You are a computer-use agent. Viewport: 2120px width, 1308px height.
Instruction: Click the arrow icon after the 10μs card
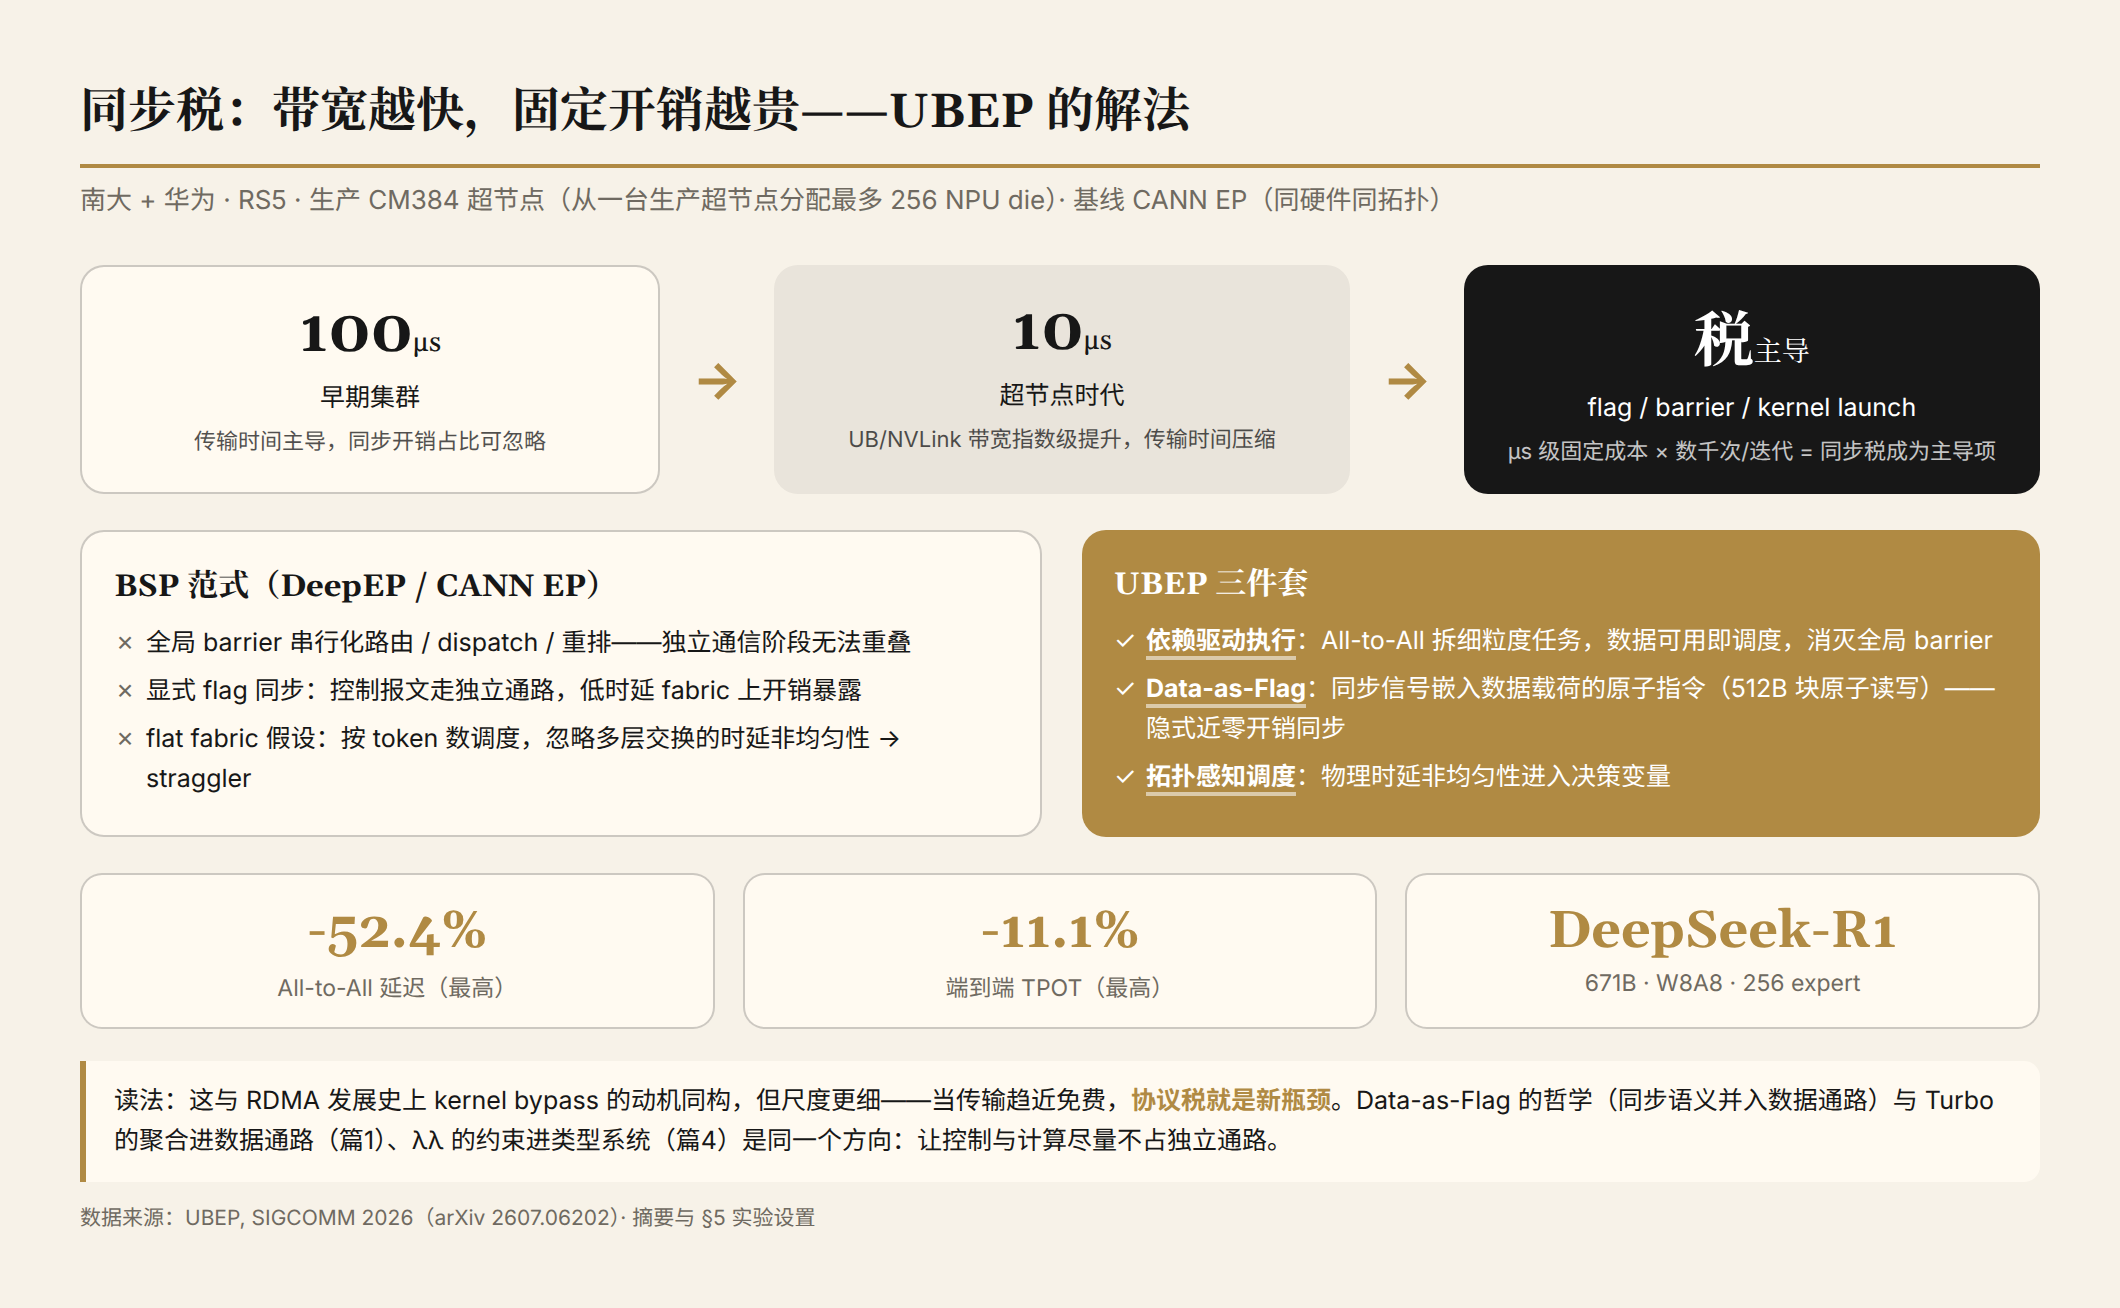pyautogui.click(x=1407, y=381)
